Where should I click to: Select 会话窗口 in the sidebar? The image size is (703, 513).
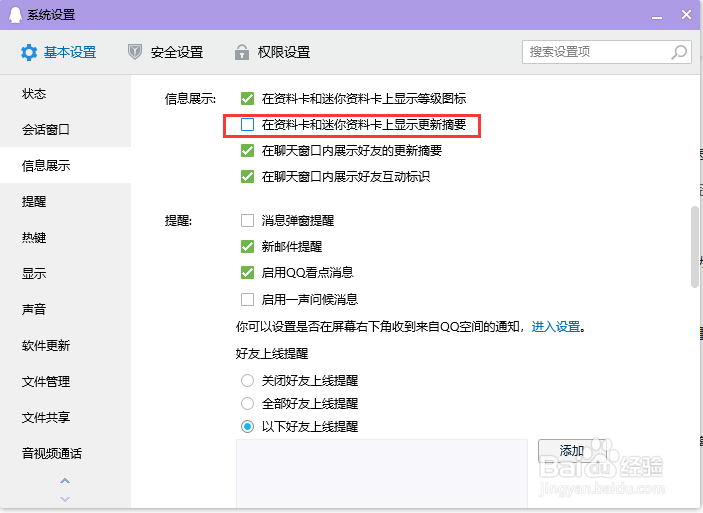click(x=65, y=130)
